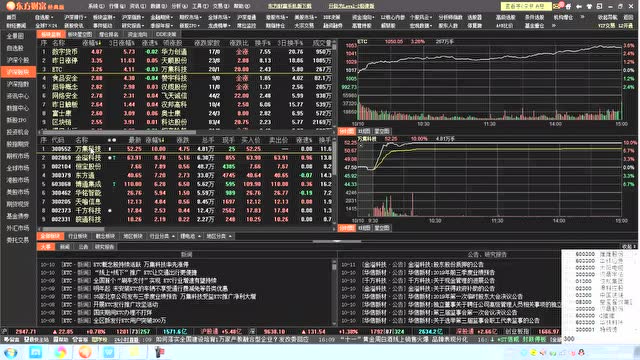
Task: Select 概念板块 tab below stock list
Action: pyautogui.click(x=105, y=236)
